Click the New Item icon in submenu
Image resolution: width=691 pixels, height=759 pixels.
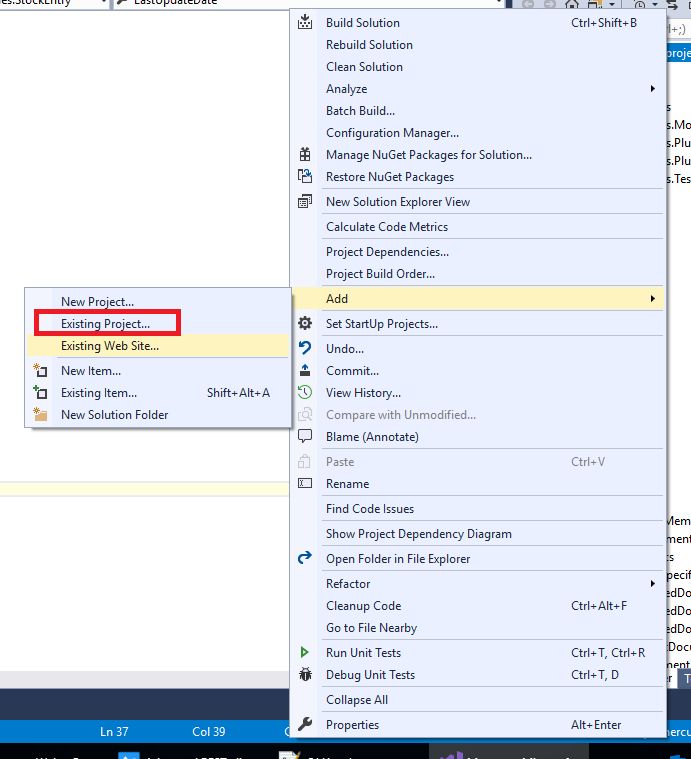pos(40,370)
